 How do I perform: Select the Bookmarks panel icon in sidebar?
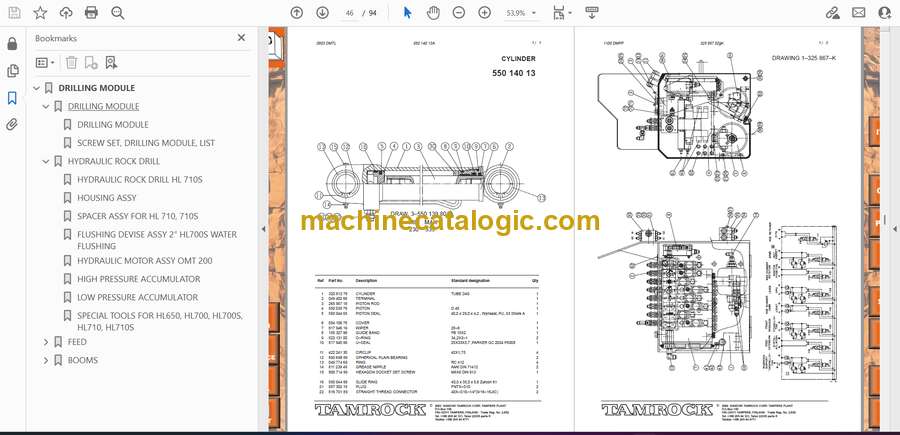[12, 98]
